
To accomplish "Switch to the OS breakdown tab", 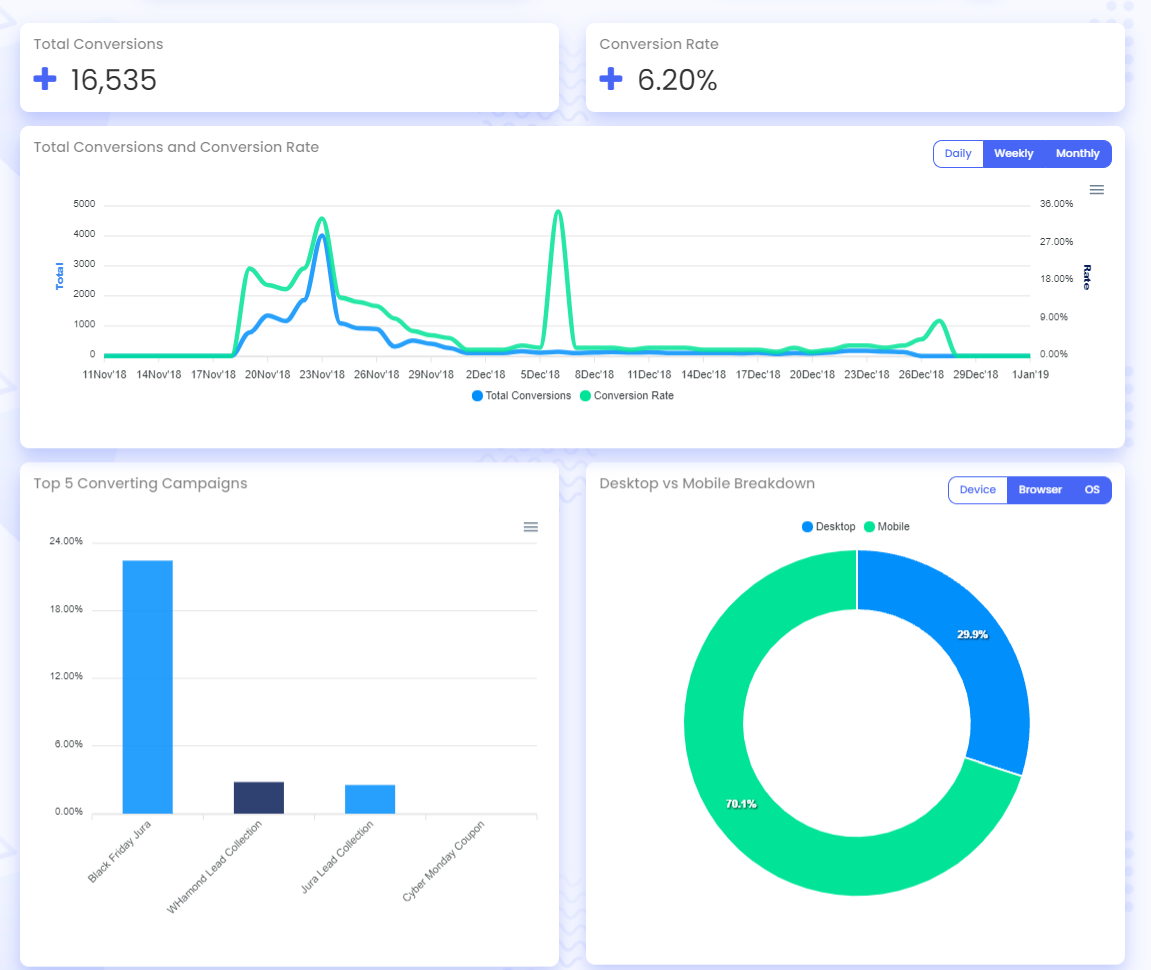I will tap(1091, 489).
